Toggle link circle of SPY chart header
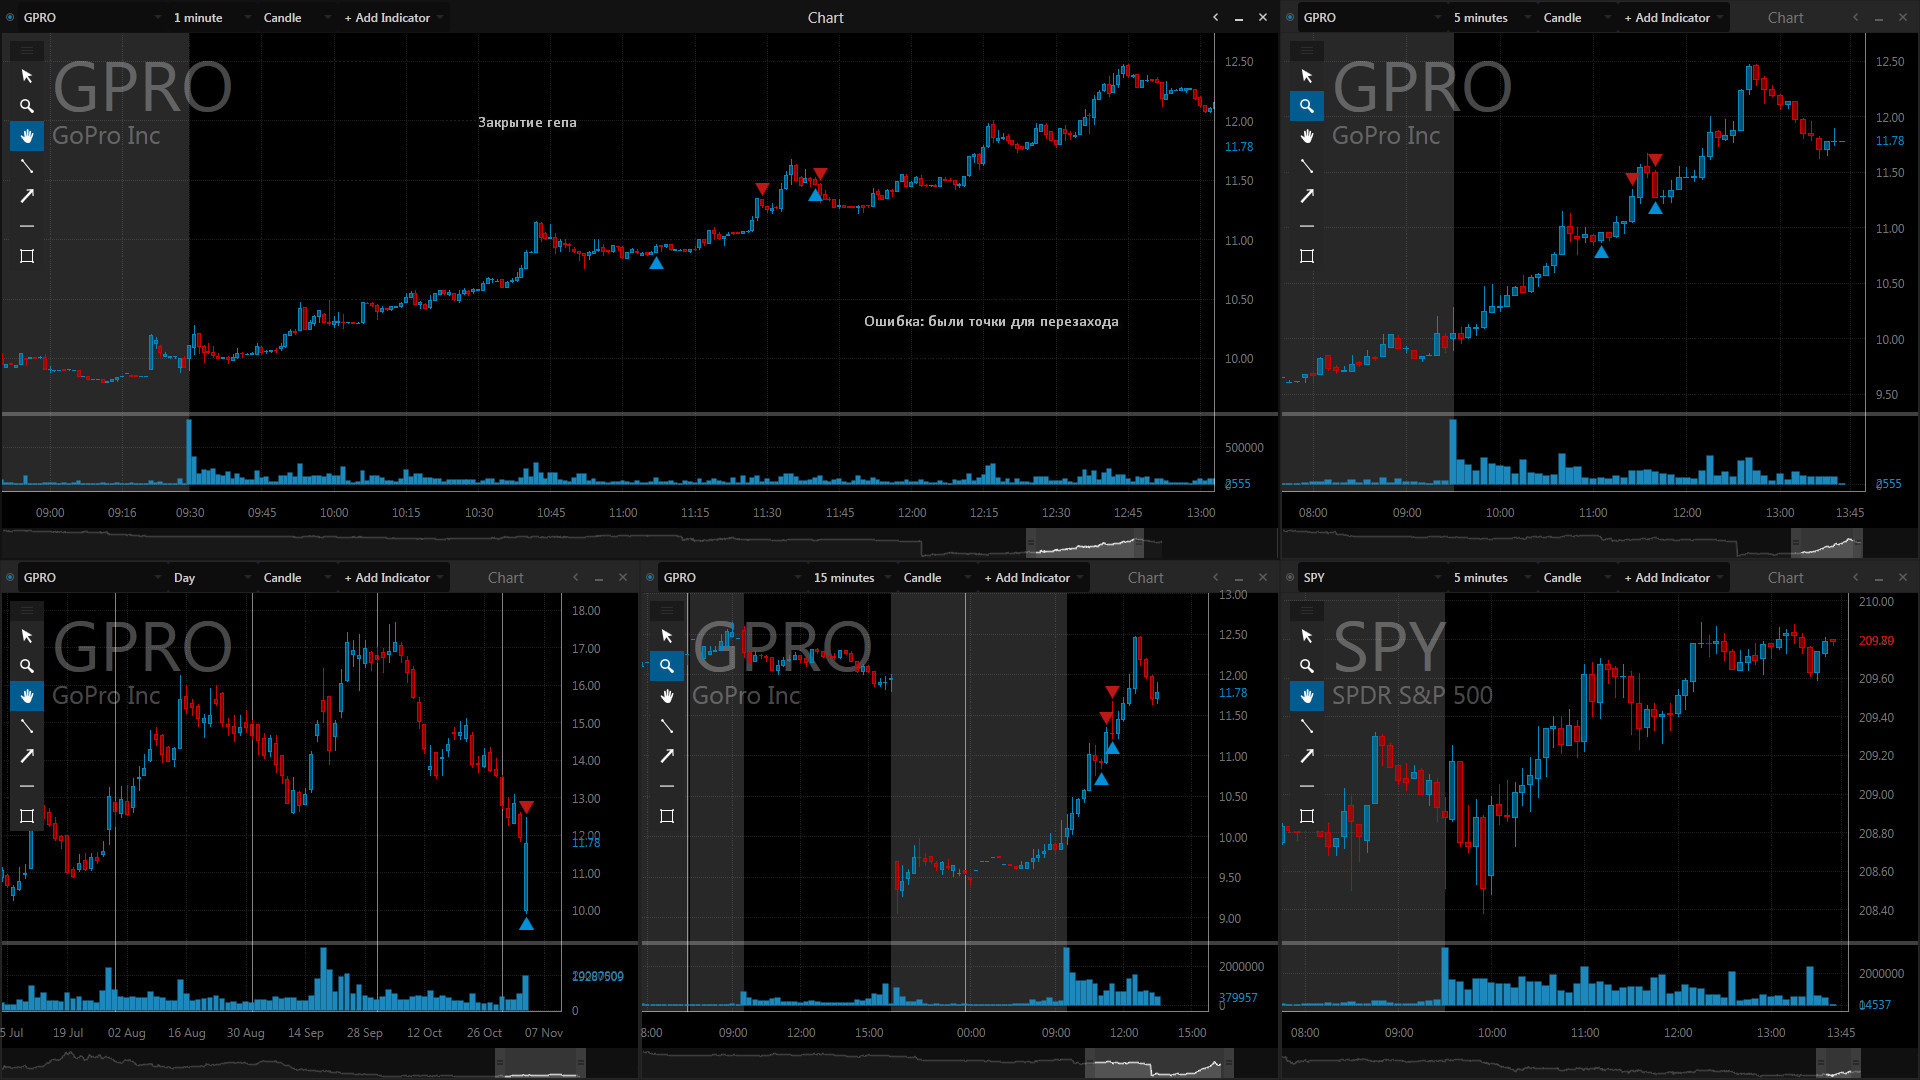1920x1080 pixels. [1290, 578]
